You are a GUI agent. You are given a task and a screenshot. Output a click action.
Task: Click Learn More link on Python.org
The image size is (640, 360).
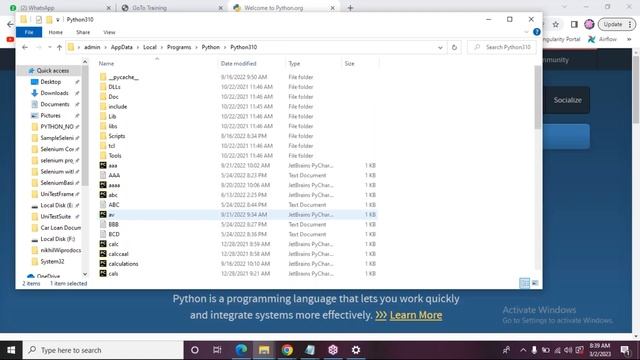pos(416,315)
